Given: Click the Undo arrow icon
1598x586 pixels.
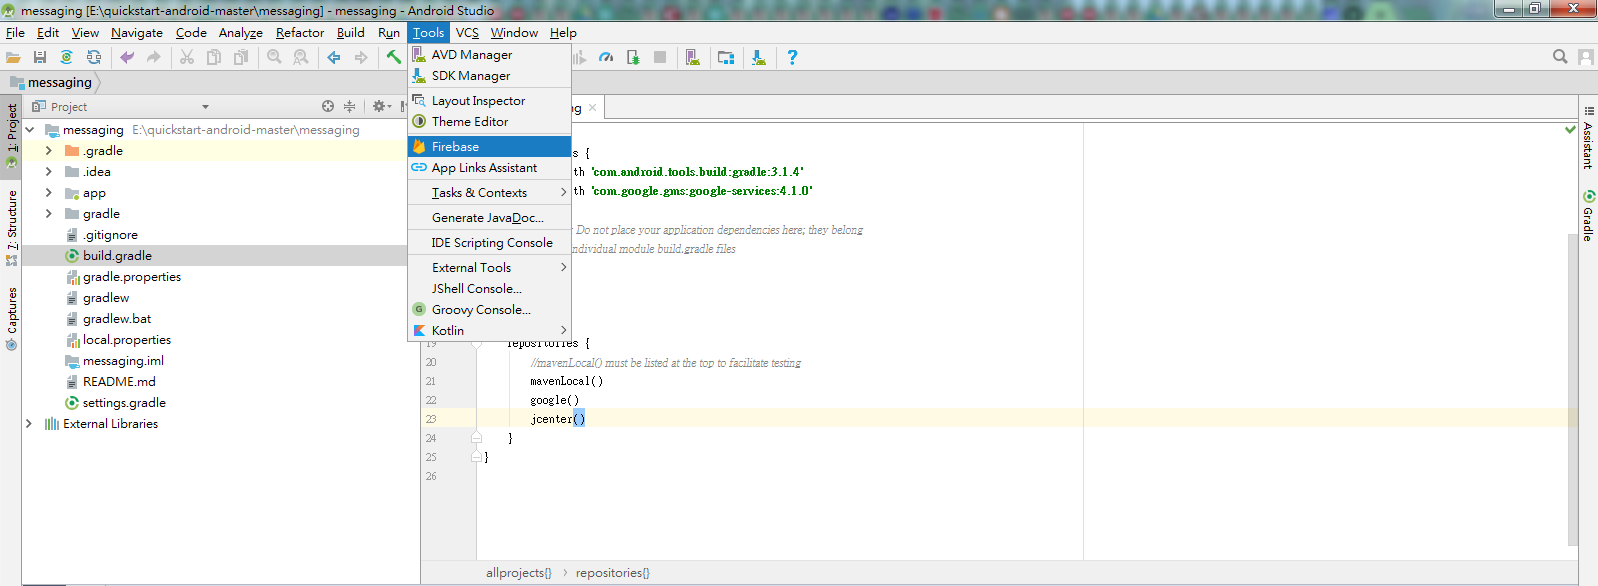Looking at the screenshot, I should click(x=127, y=58).
